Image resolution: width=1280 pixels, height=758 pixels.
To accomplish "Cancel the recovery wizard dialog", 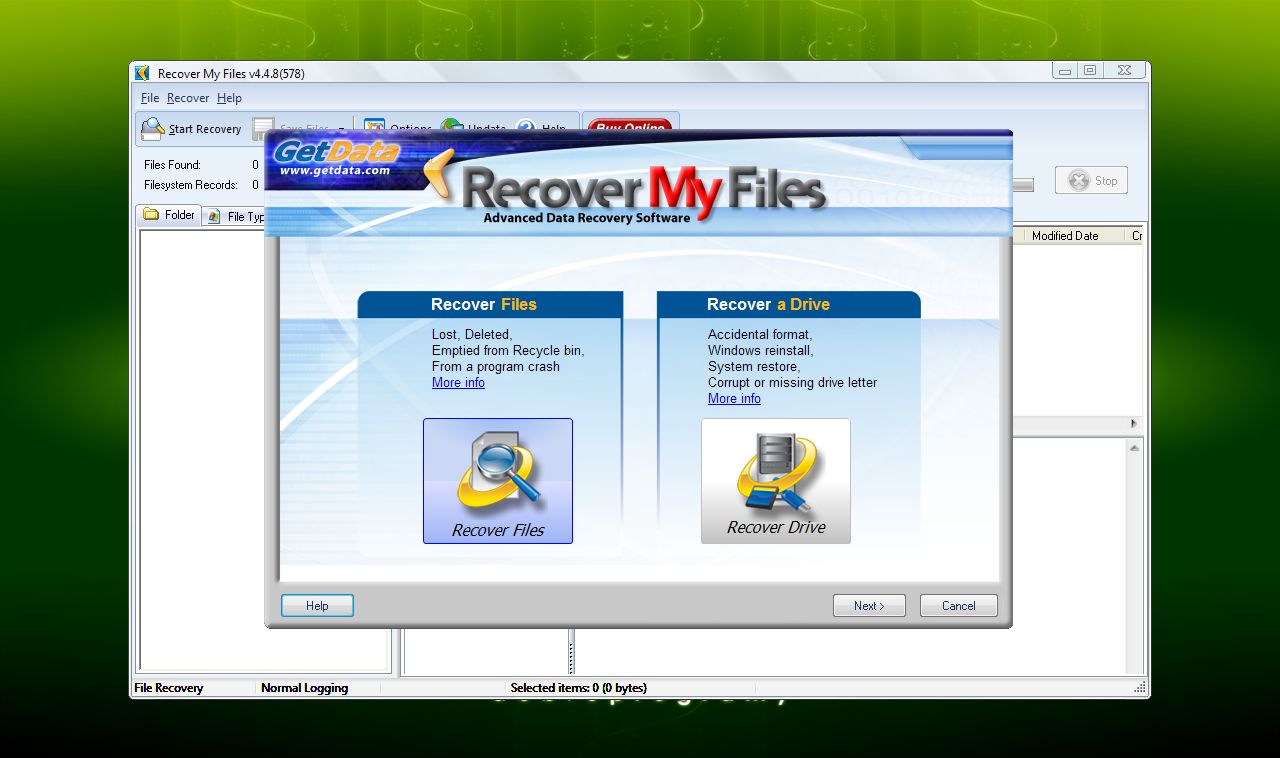I will point(958,606).
